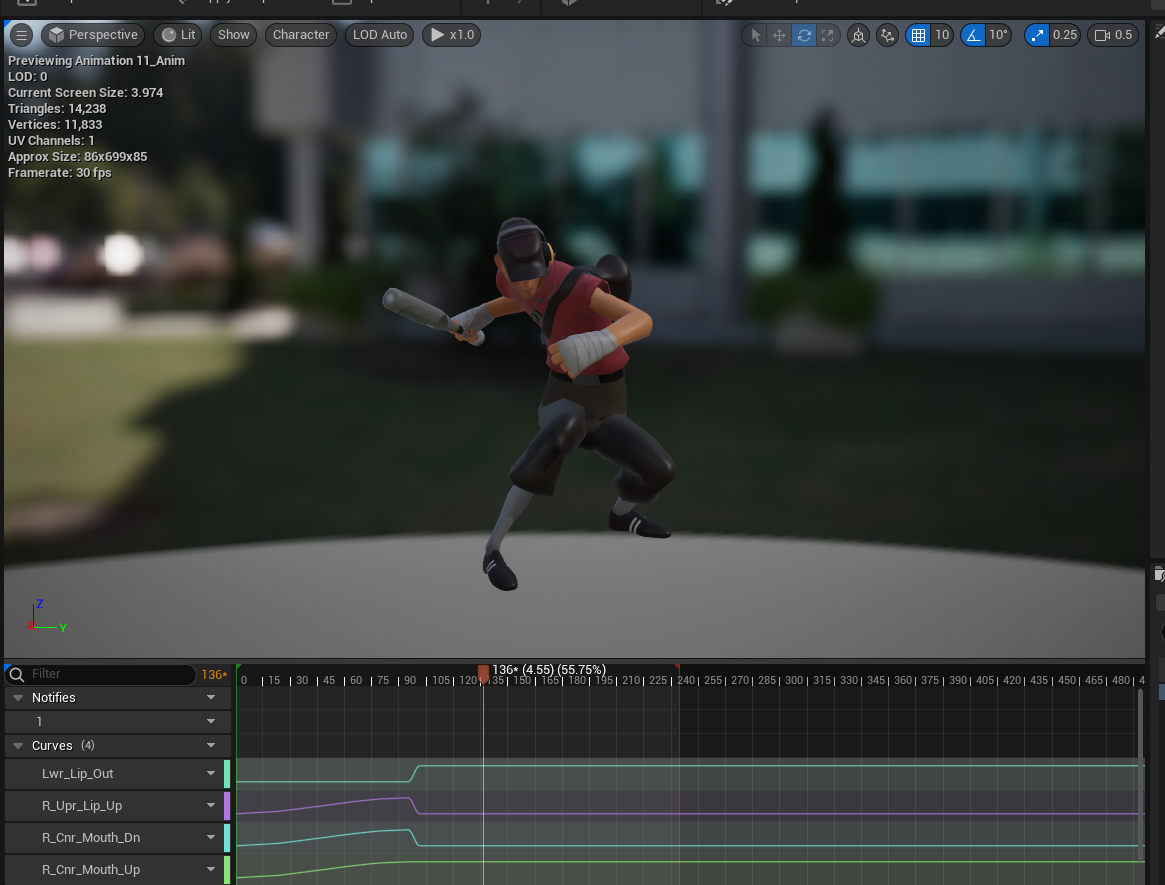
Task: Open the Show menu in viewport
Action: 233,35
